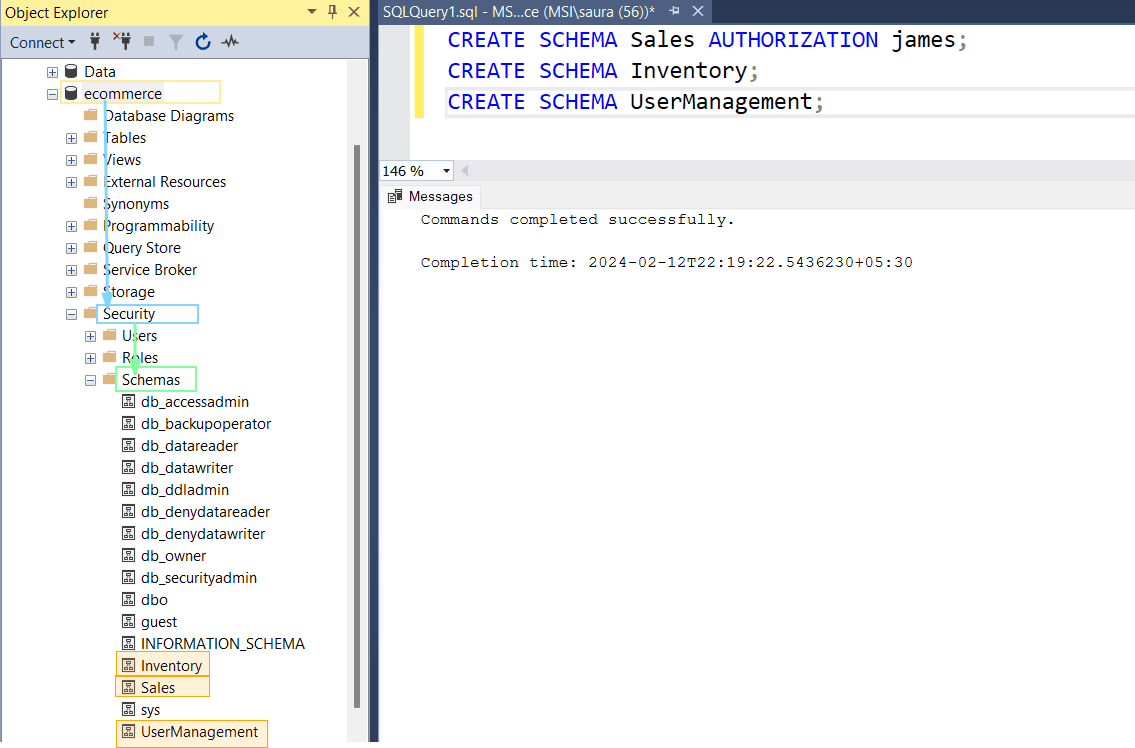
Task: Click the Inventory schema icon
Action: coord(128,665)
